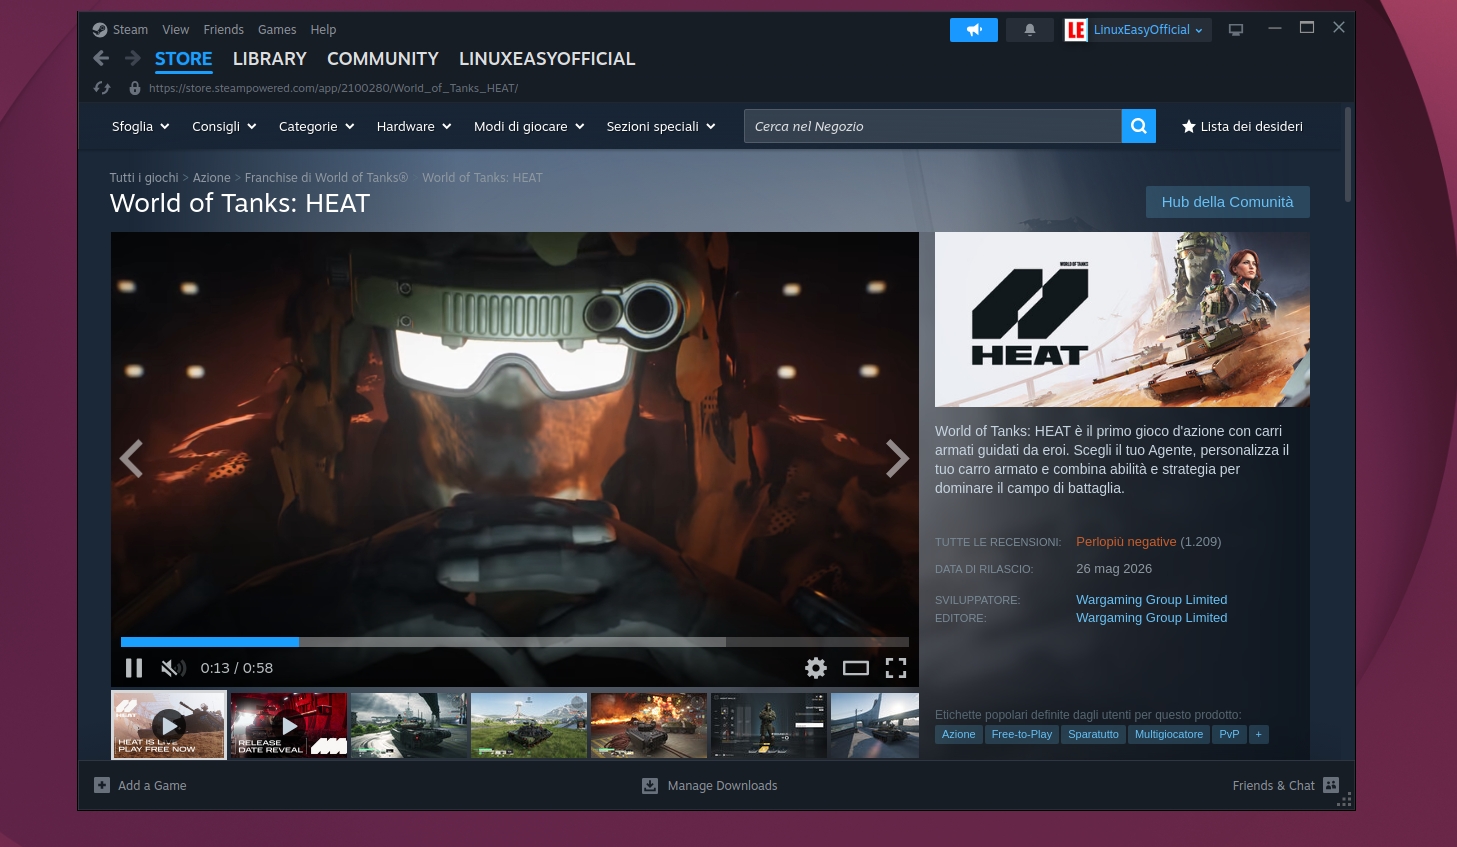The width and height of the screenshot is (1457, 847).
Task: Select the Multigiocatore tag
Action: [x=1169, y=734]
